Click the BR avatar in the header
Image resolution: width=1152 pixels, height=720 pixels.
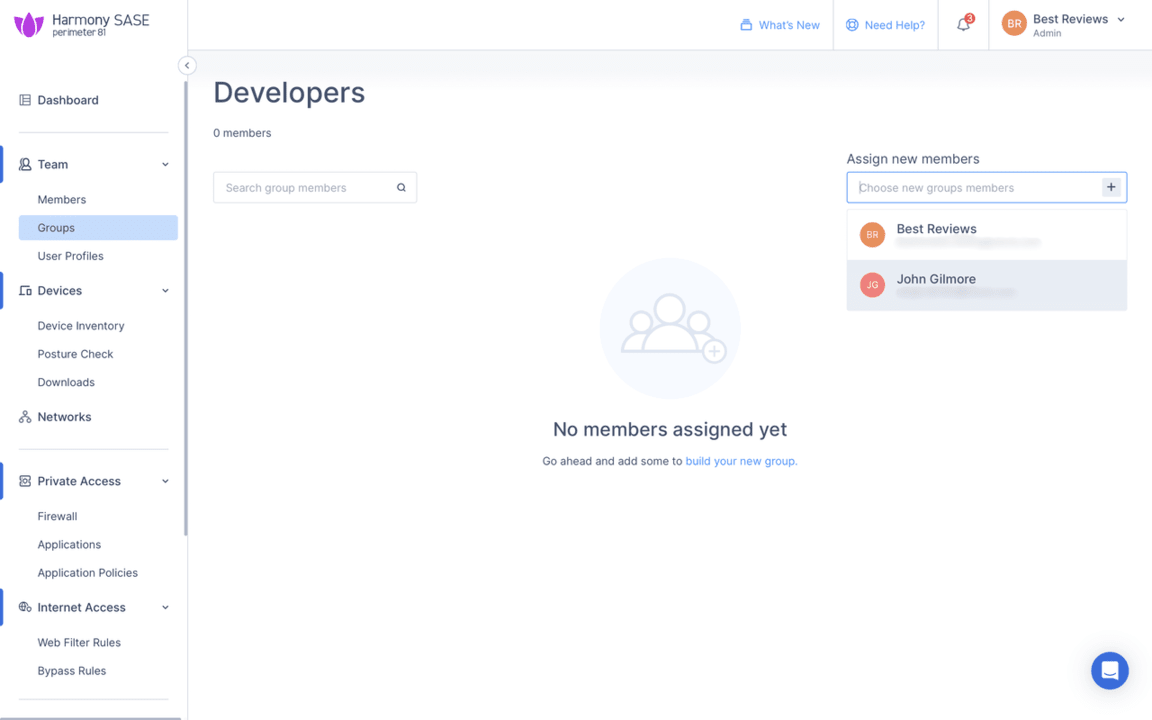coord(1014,25)
